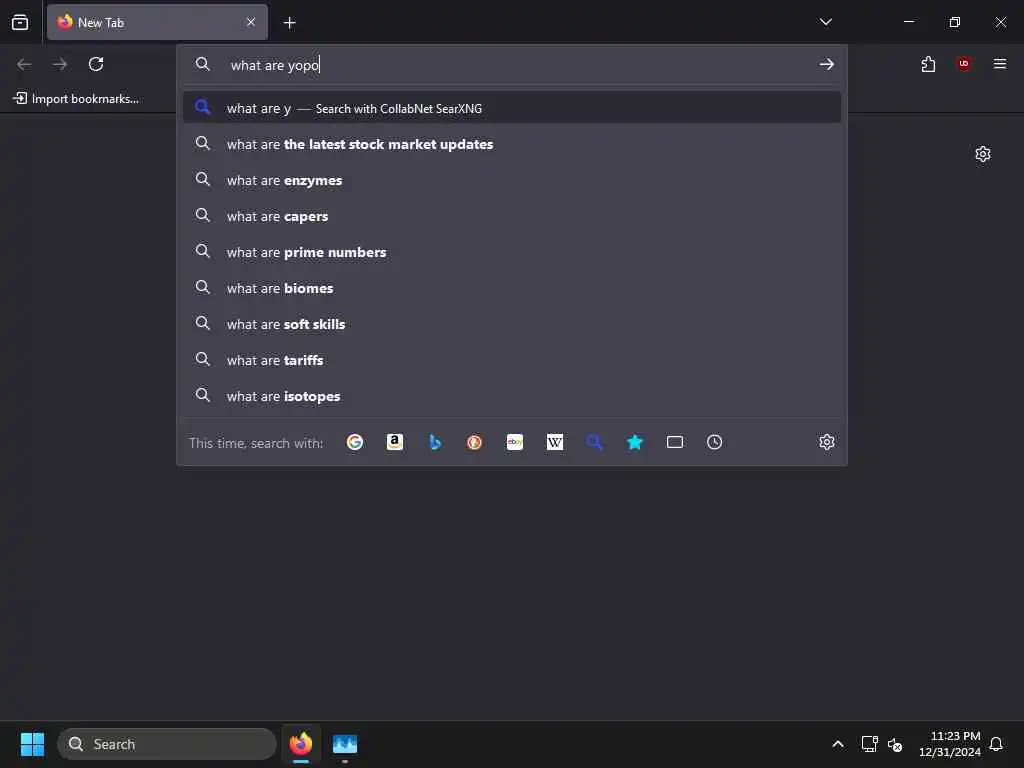Open the Extensions puzzle icon
The image size is (1024, 768).
928,64
